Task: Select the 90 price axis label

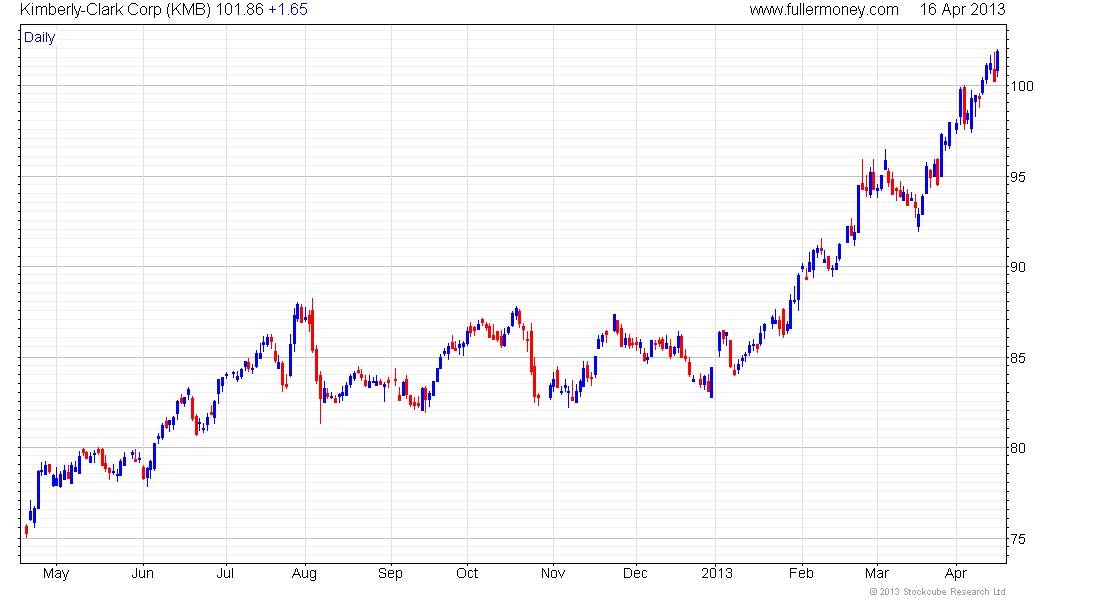Action: pyautogui.click(x=1017, y=267)
